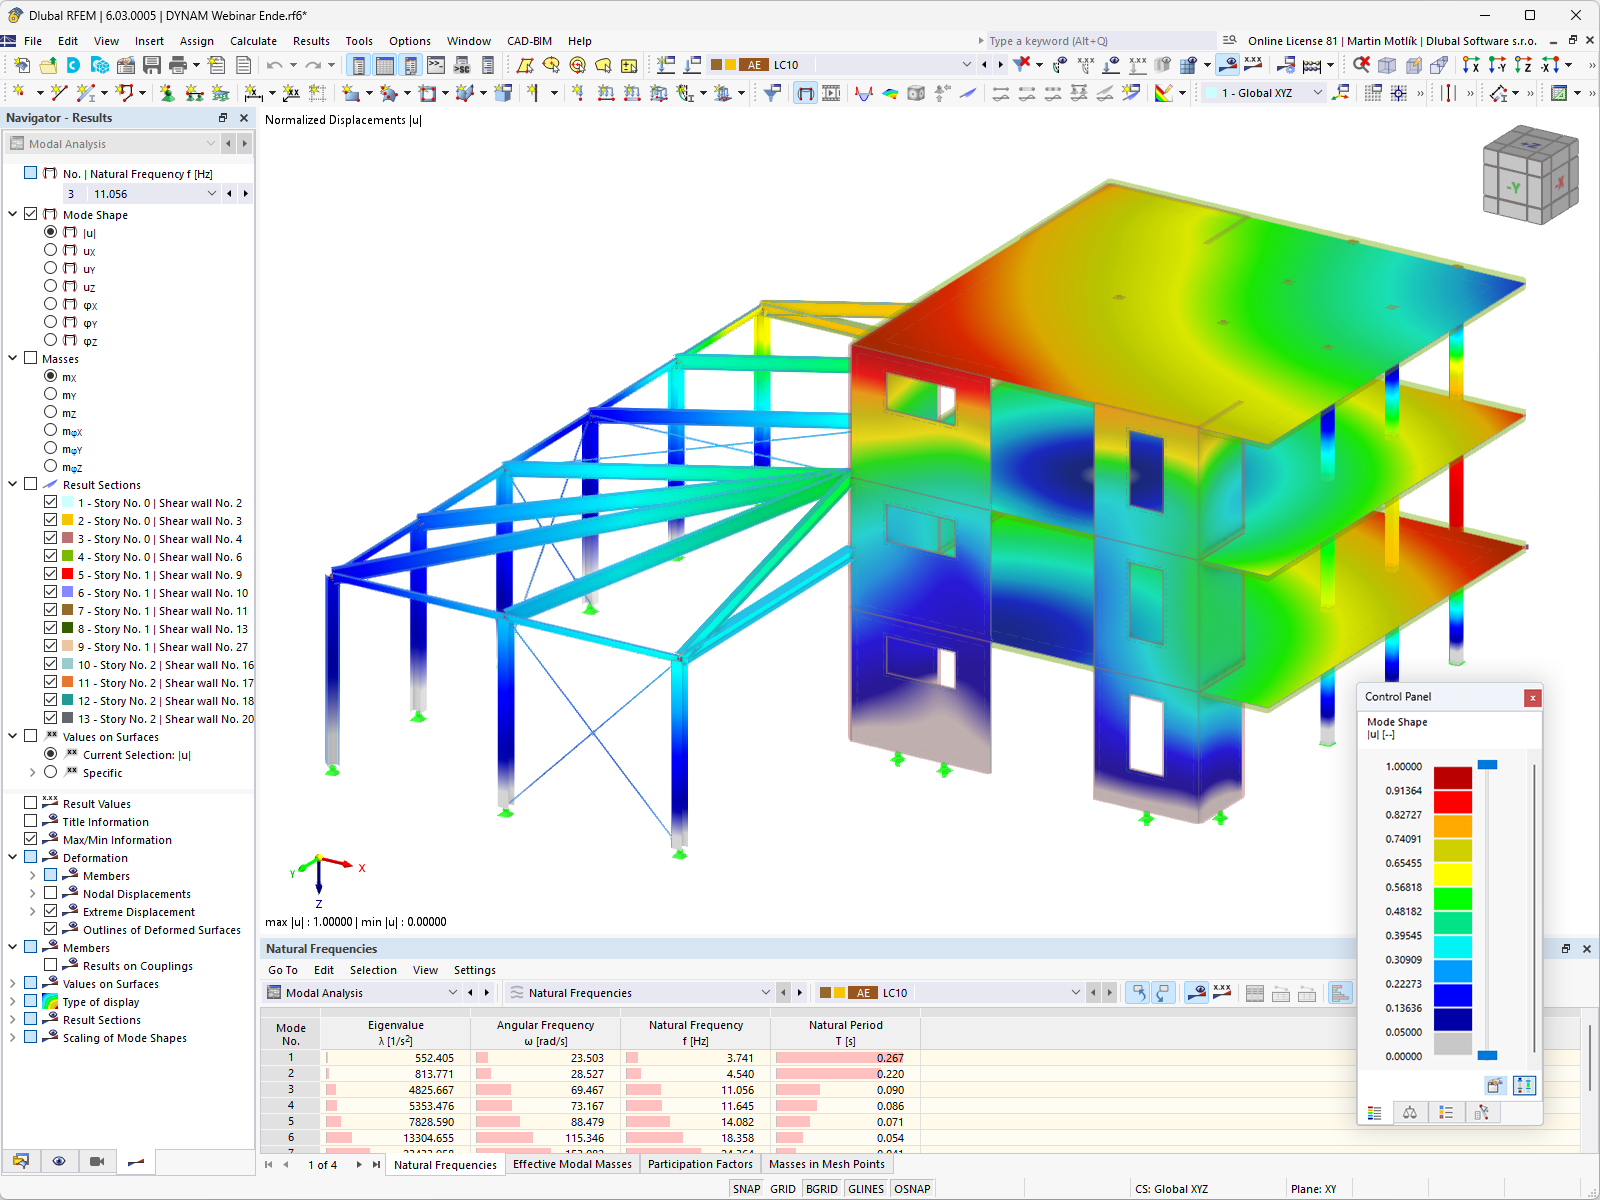1600x1200 pixels.
Task: Click the Save icon in the toolbar
Action: (x=152, y=64)
